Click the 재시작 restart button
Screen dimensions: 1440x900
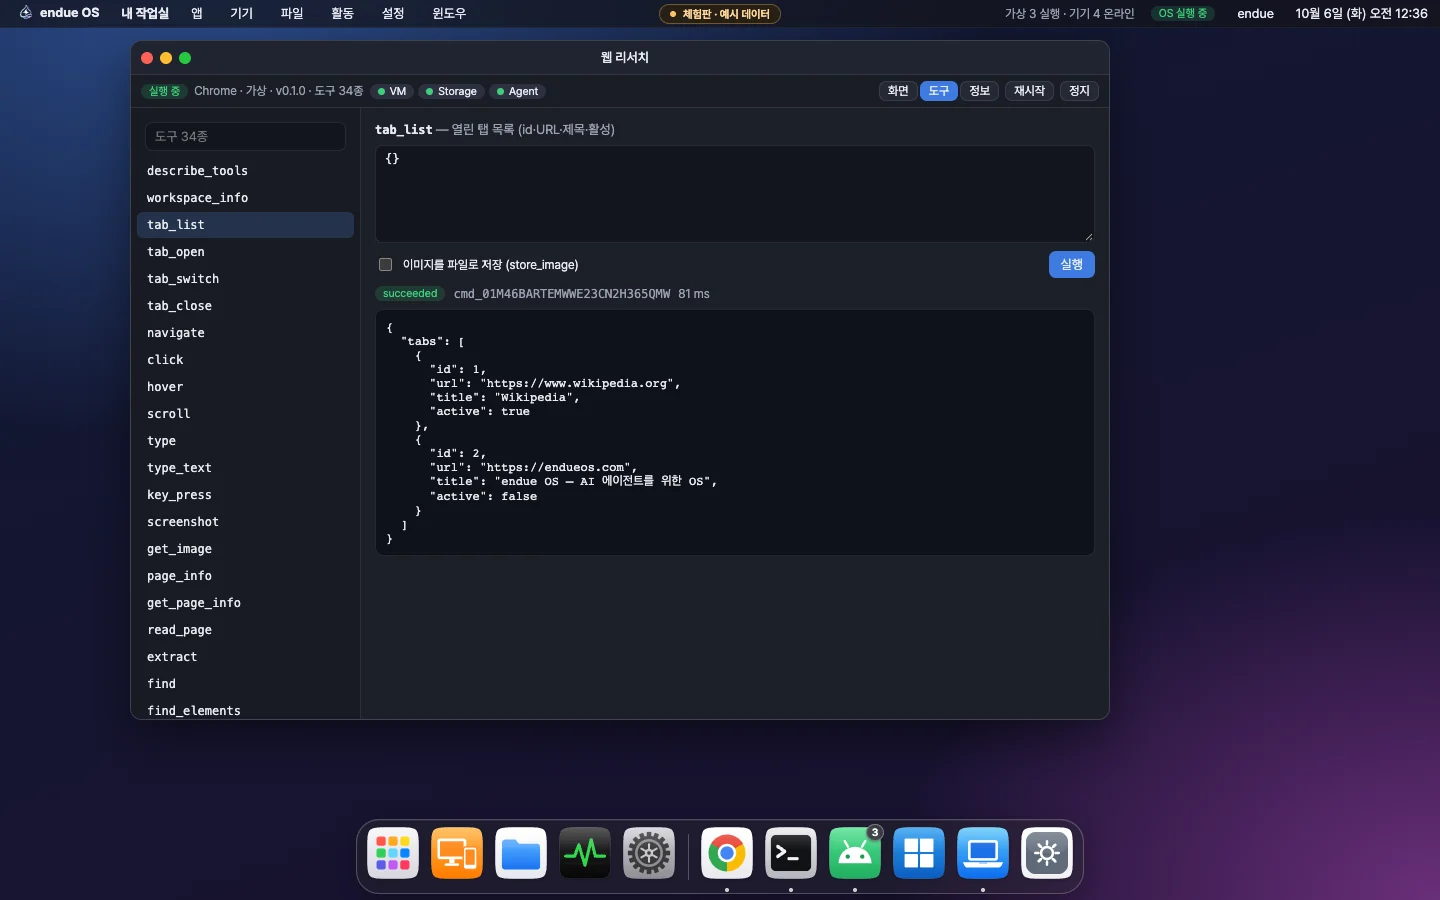tap(1029, 91)
